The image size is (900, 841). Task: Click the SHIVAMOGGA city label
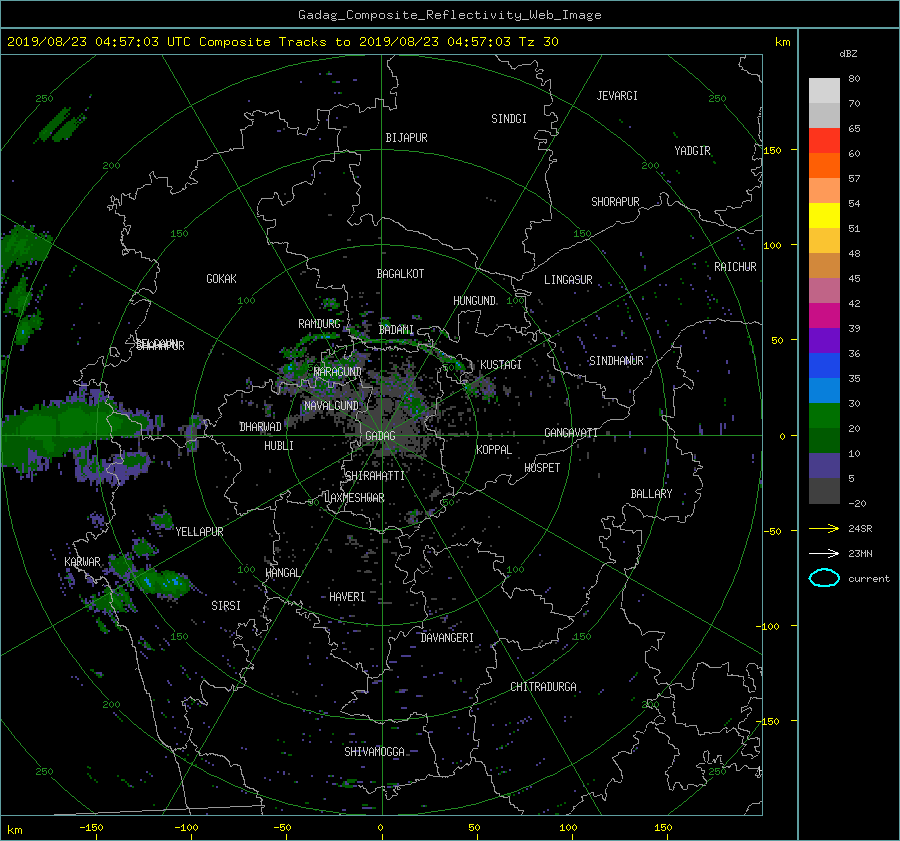tap(374, 752)
